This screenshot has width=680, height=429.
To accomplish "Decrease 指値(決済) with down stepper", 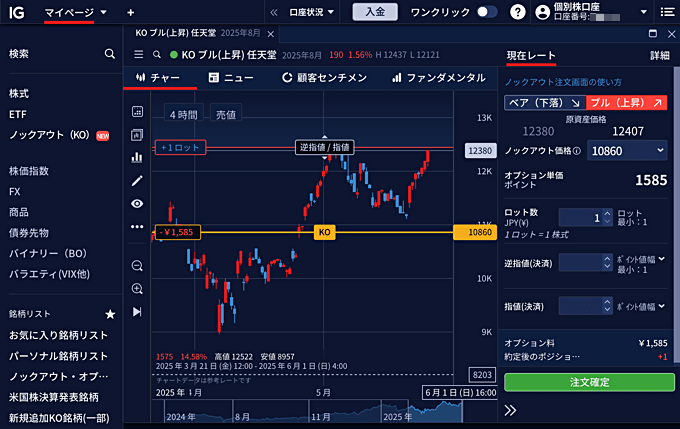I will pyautogui.click(x=607, y=310).
